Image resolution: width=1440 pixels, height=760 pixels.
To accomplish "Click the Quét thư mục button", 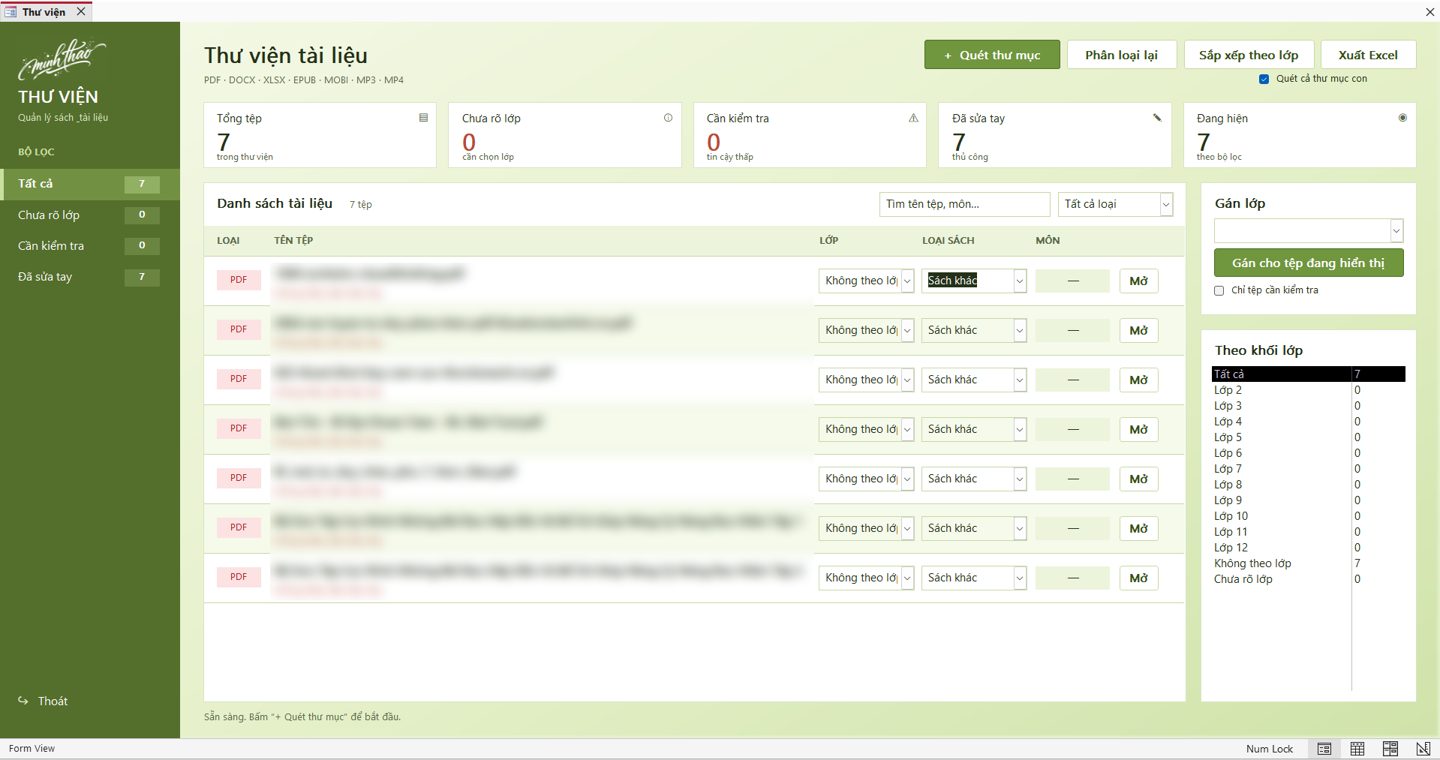I will pos(992,55).
